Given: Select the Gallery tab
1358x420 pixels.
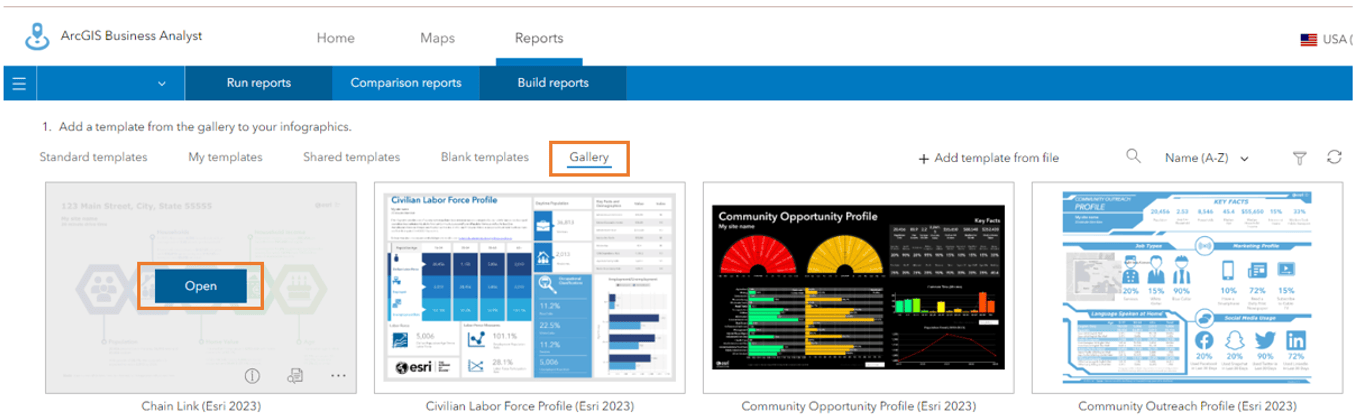Looking at the screenshot, I should click(589, 158).
